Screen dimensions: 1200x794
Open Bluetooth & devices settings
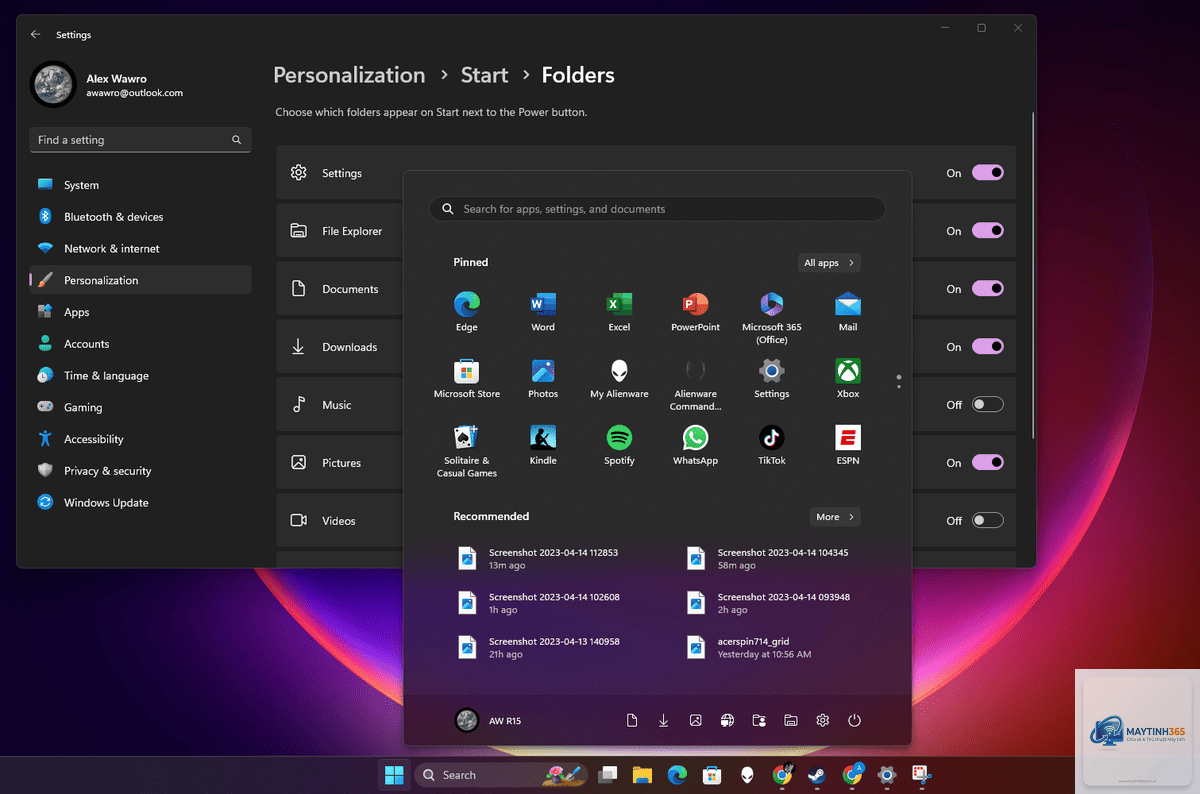(140, 217)
